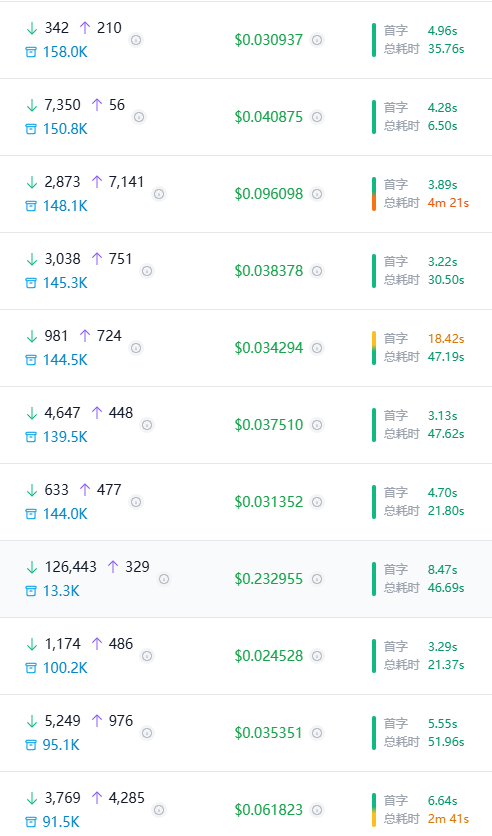Click token info icon for 3,769 row
Screen dimensions: 492x836
(159, 810)
